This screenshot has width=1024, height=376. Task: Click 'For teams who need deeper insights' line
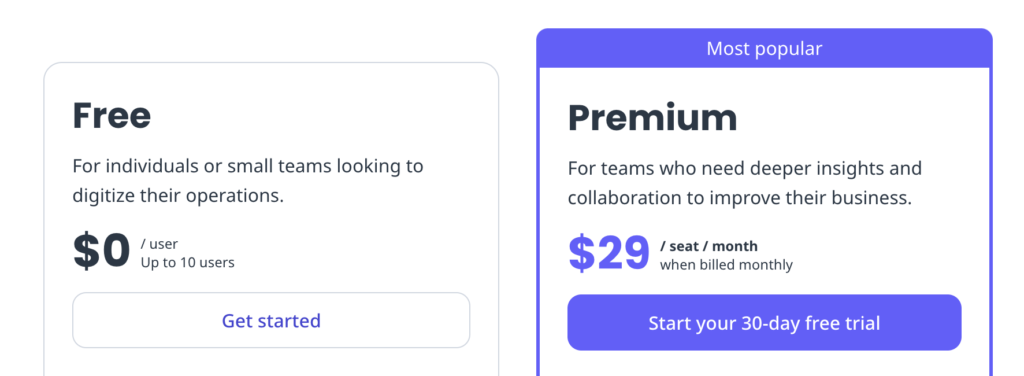[x=744, y=168]
